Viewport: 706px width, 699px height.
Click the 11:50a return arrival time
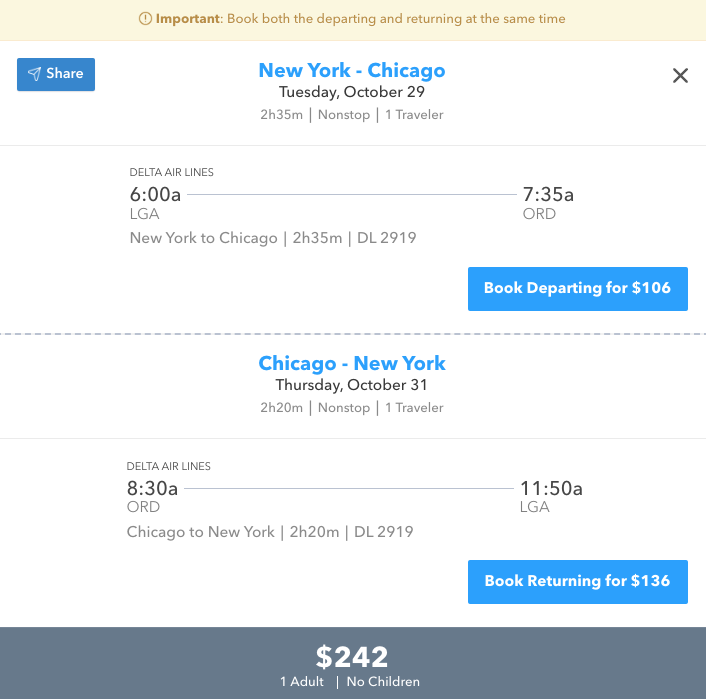[x=551, y=488]
